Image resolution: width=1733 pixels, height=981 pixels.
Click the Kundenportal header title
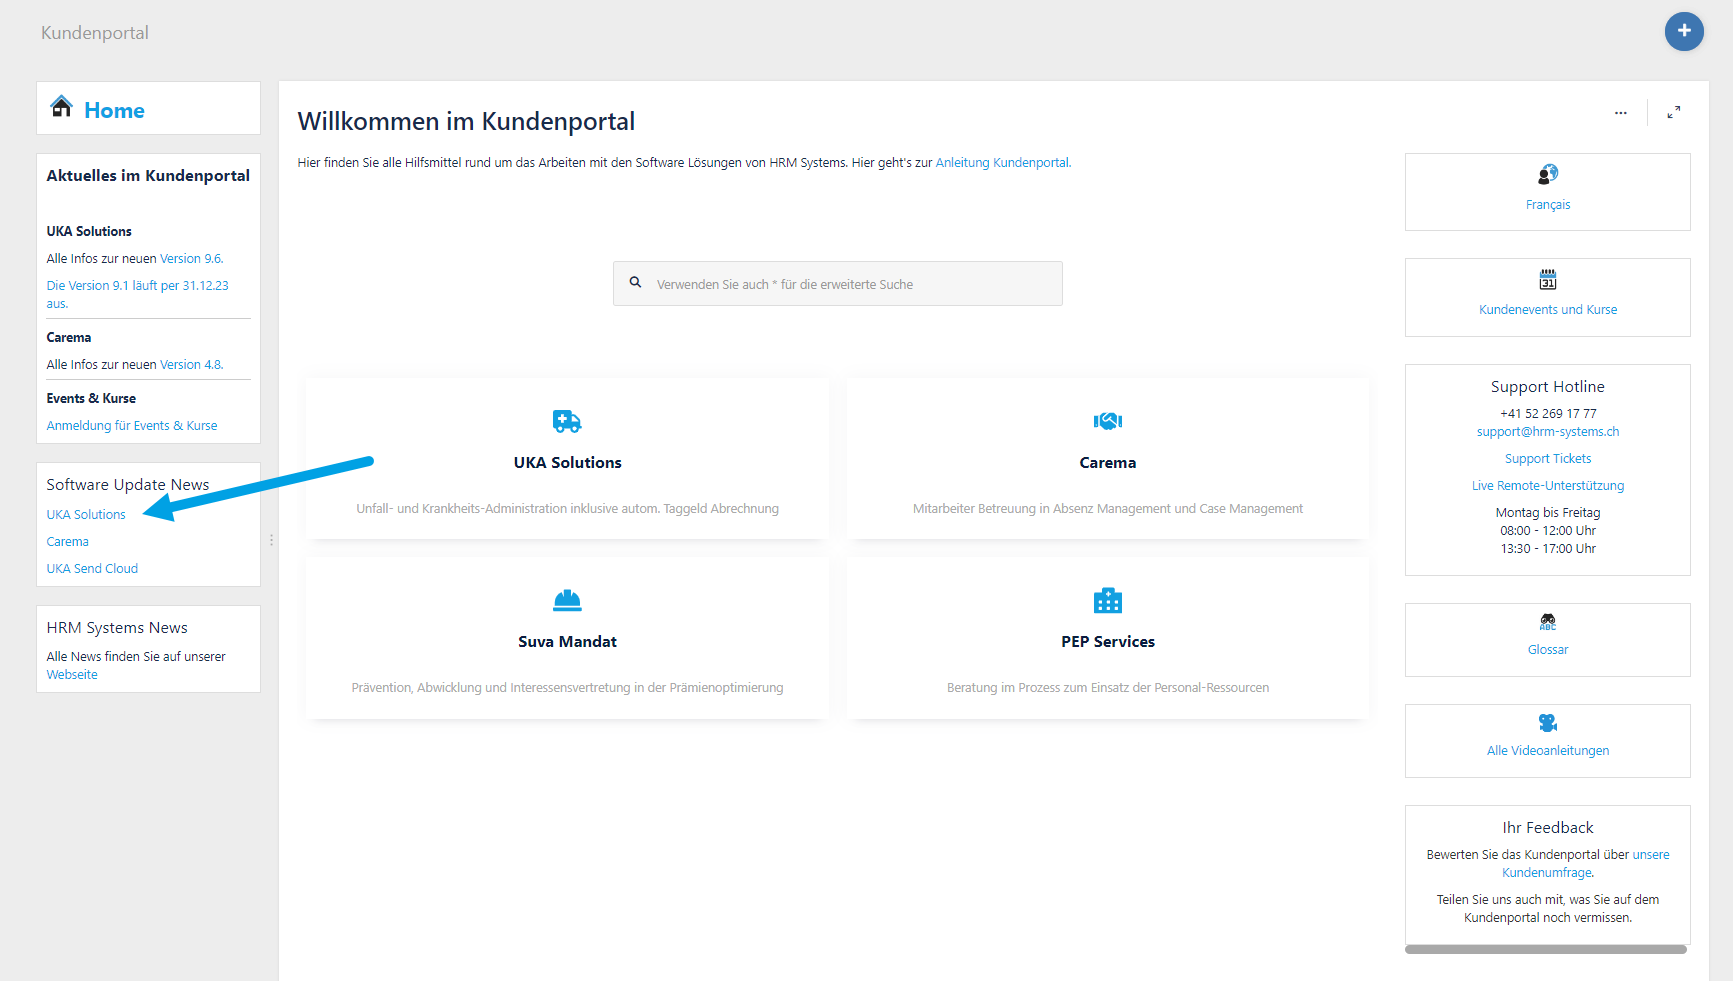(95, 32)
